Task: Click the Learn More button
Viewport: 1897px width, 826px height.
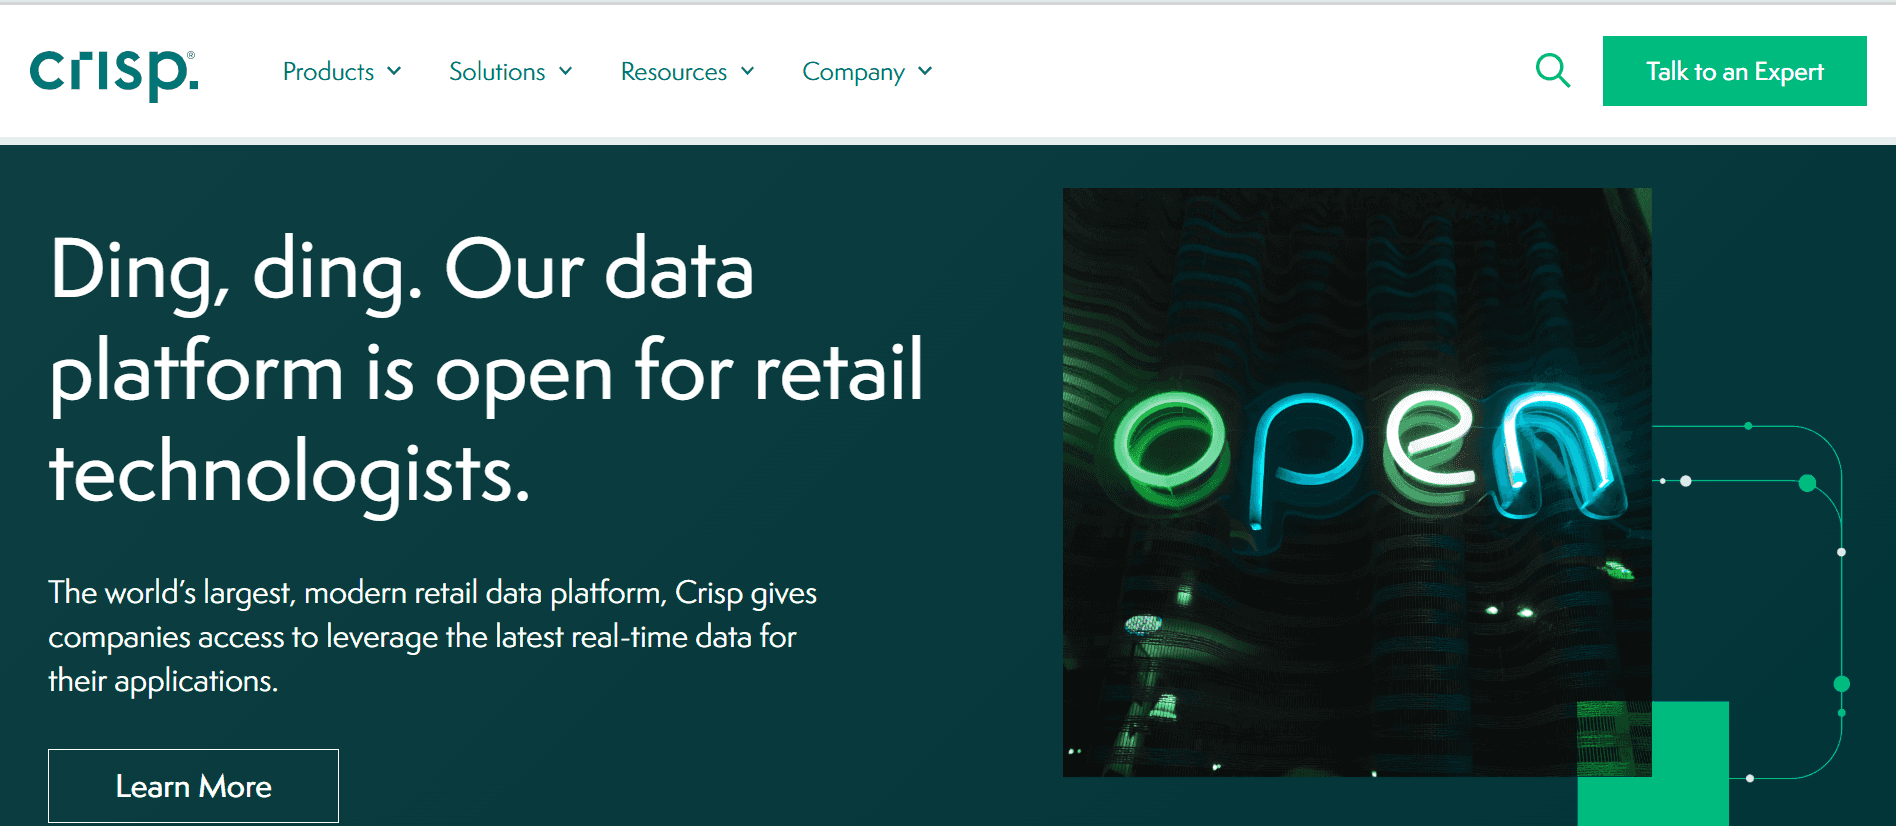Action: 193,786
